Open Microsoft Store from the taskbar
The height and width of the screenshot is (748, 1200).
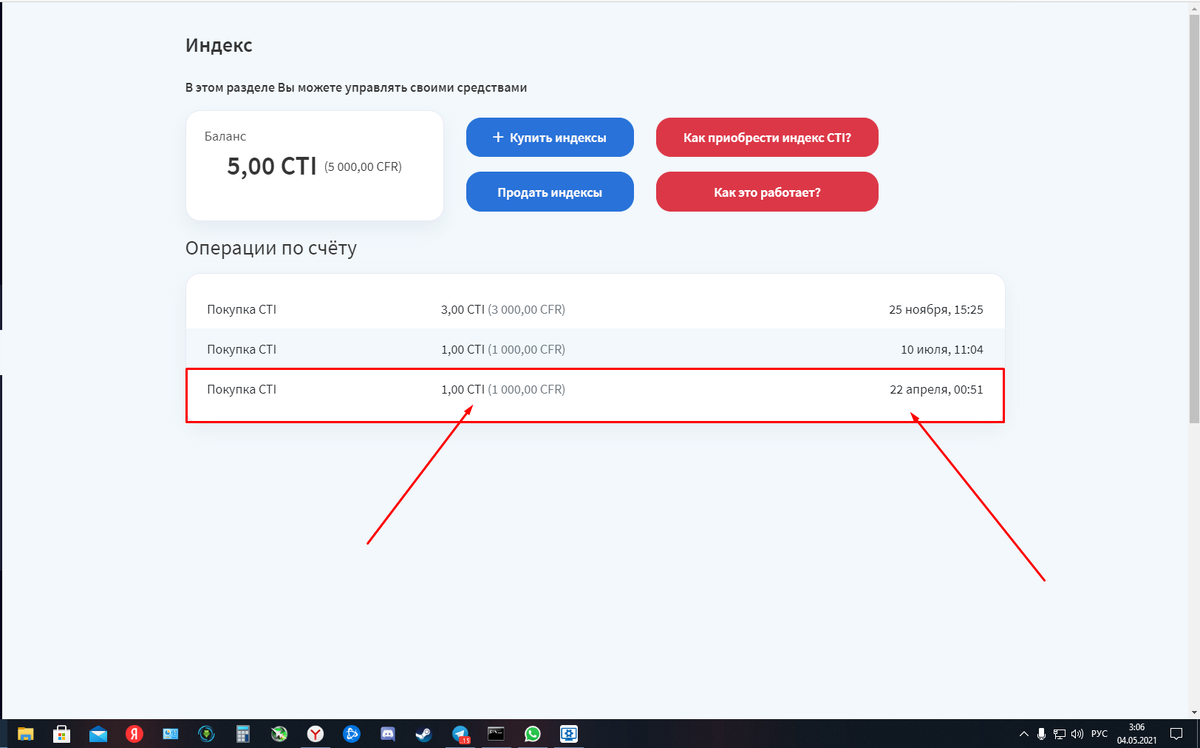tap(62, 734)
